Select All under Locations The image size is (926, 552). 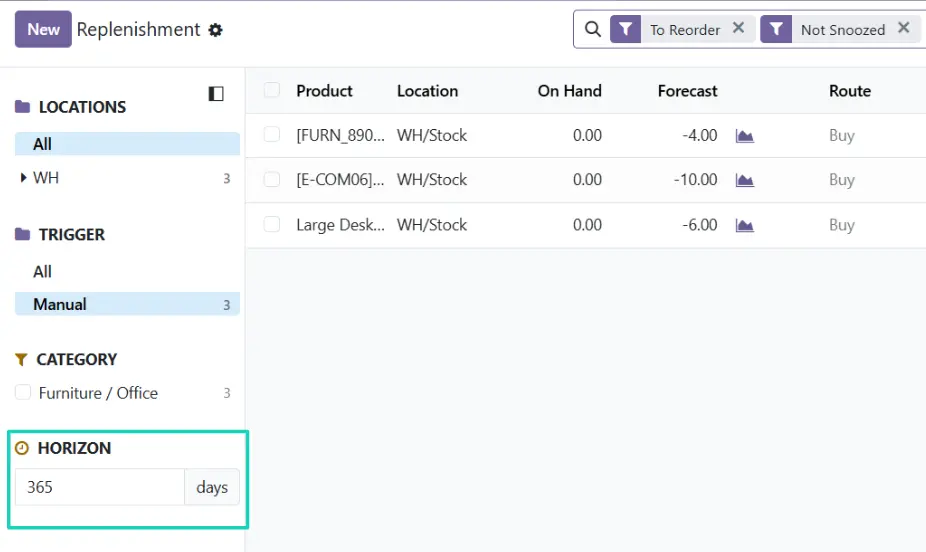[127, 144]
